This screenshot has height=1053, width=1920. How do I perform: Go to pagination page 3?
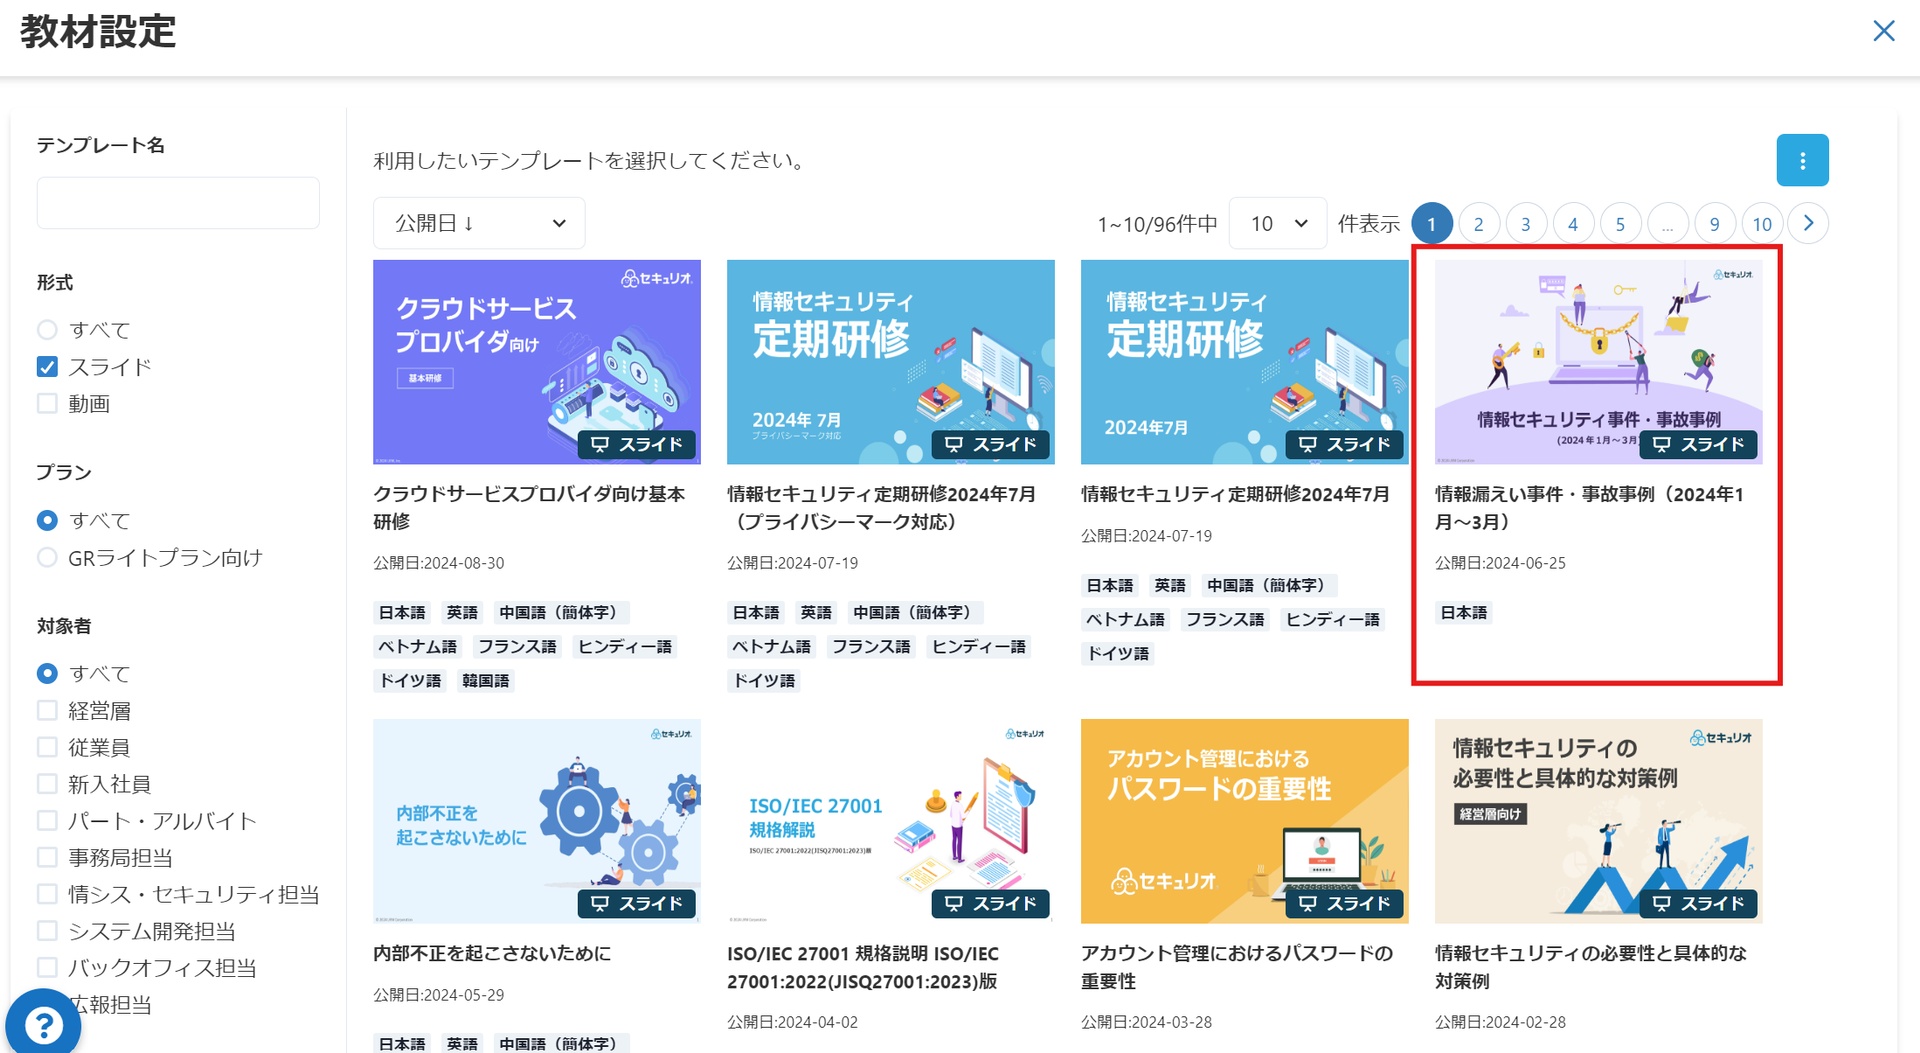coord(1525,223)
